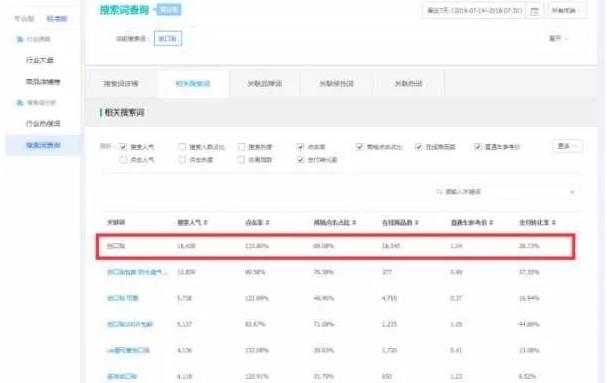Screen dimensions: 607x383
Task: Check the 交易指数 metric checkbox
Action: 241,160
